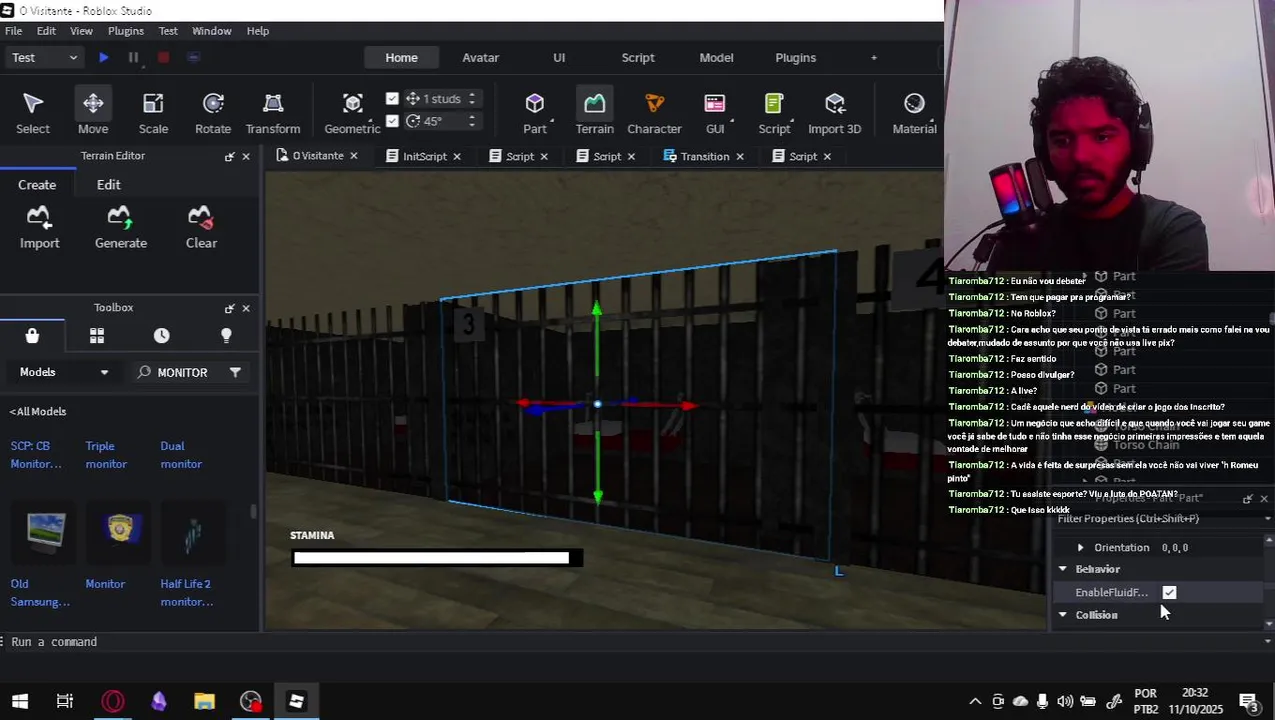1275x720 pixels.
Task: Select the Half Life 2 monitor thumbnail
Action: tap(193, 531)
